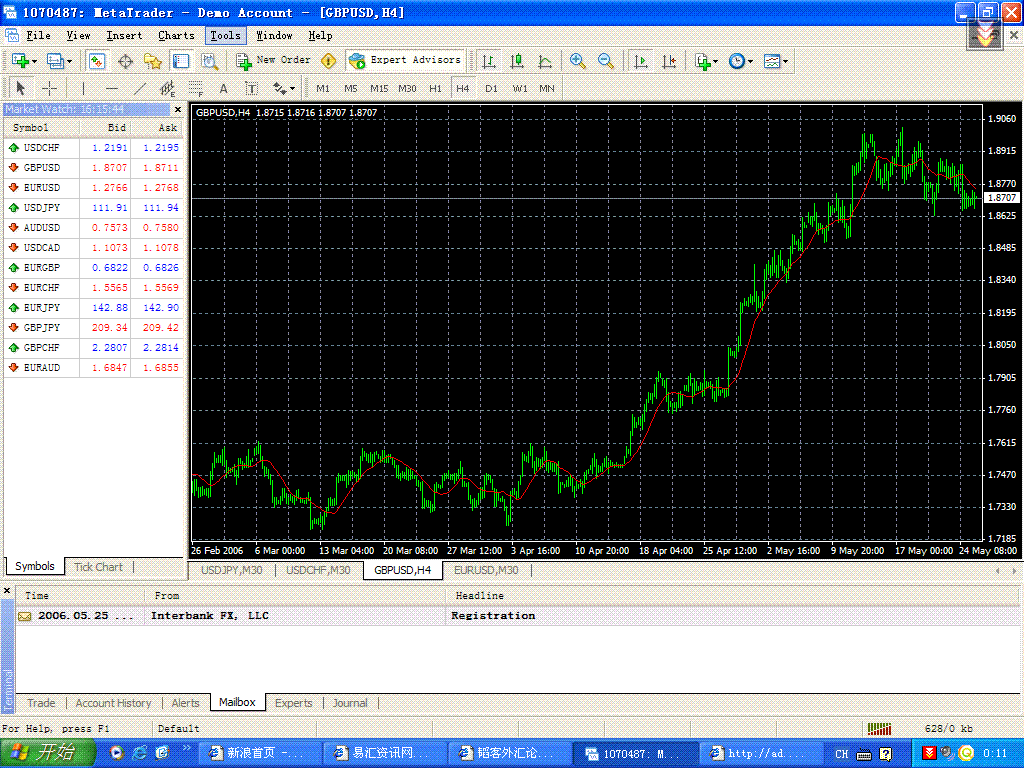This screenshot has height=768, width=1024.
Task: Open the Strategy Tester icon
Action: point(209,61)
